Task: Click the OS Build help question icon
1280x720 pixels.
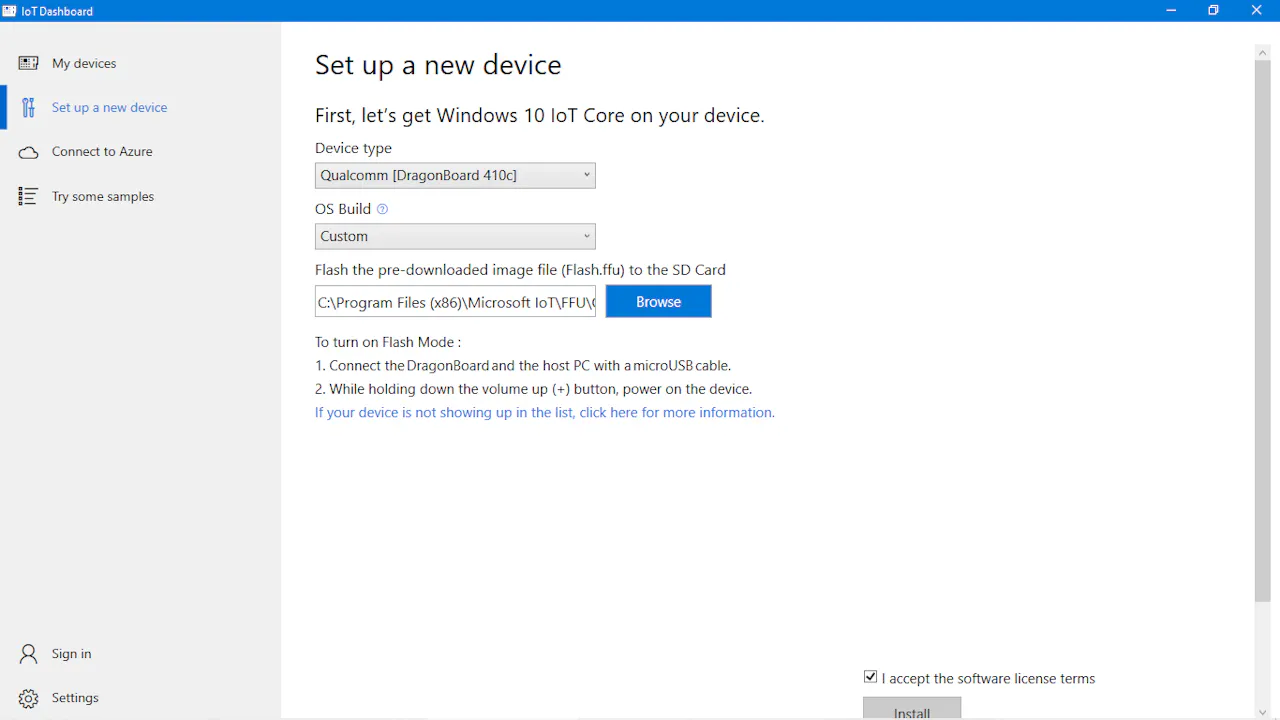Action: [x=382, y=209]
